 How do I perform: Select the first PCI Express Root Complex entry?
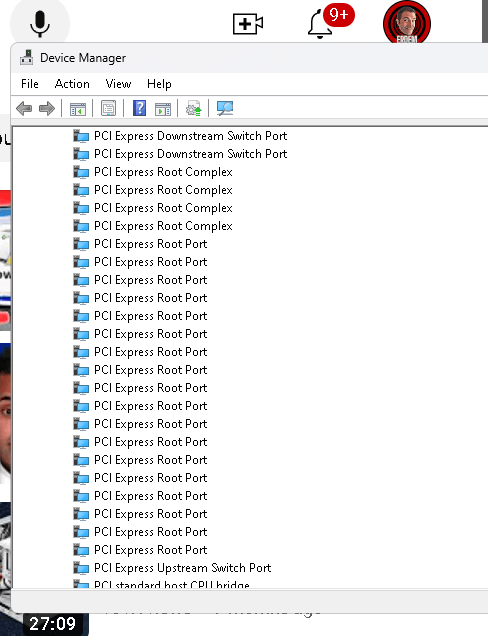(163, 172)
